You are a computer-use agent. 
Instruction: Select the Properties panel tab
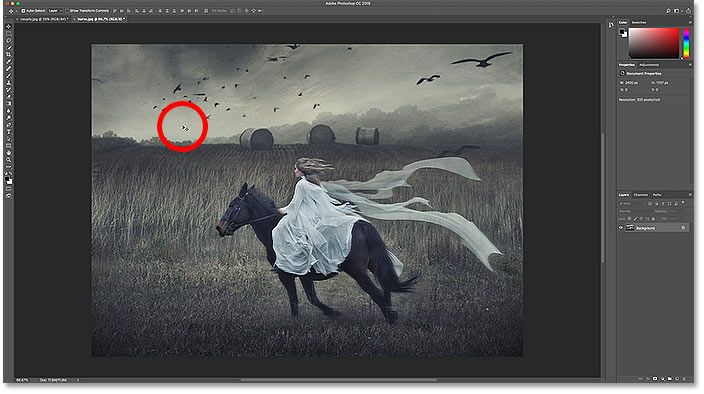[x=627, y=65]
